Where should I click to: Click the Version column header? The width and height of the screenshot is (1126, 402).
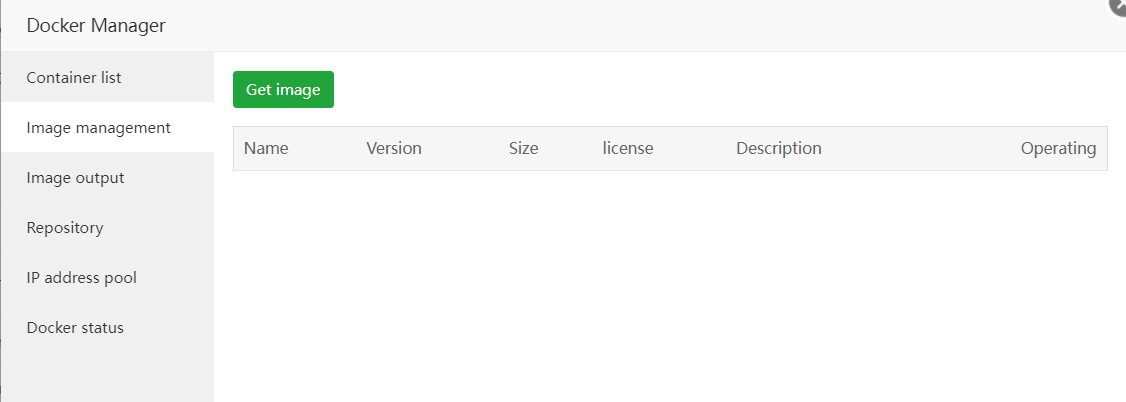(394, 149)
